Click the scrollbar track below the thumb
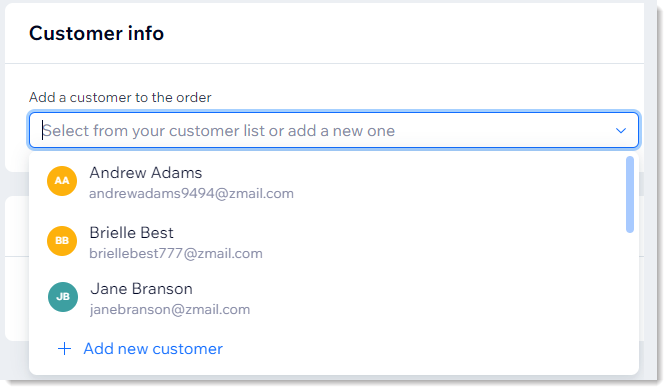This screenshot has width=669, height=392. (630, 301)
